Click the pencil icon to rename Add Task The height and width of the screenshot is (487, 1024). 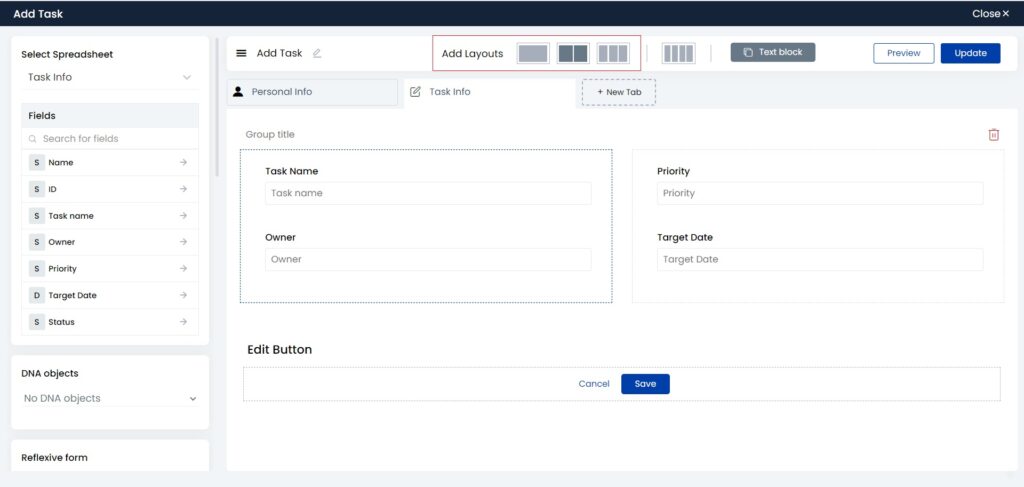coord(317,54)
